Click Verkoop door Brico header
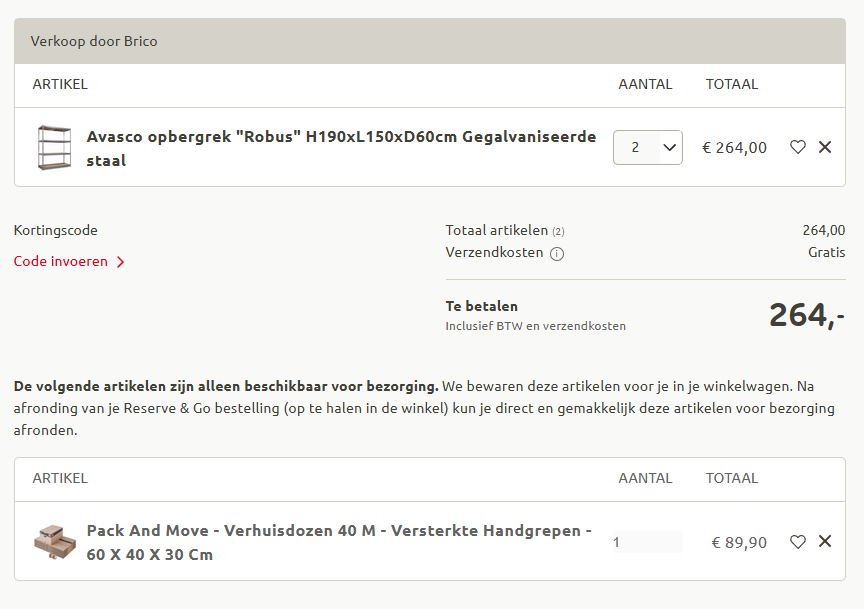This screenshot has width=864, height=609. [94, 41]
